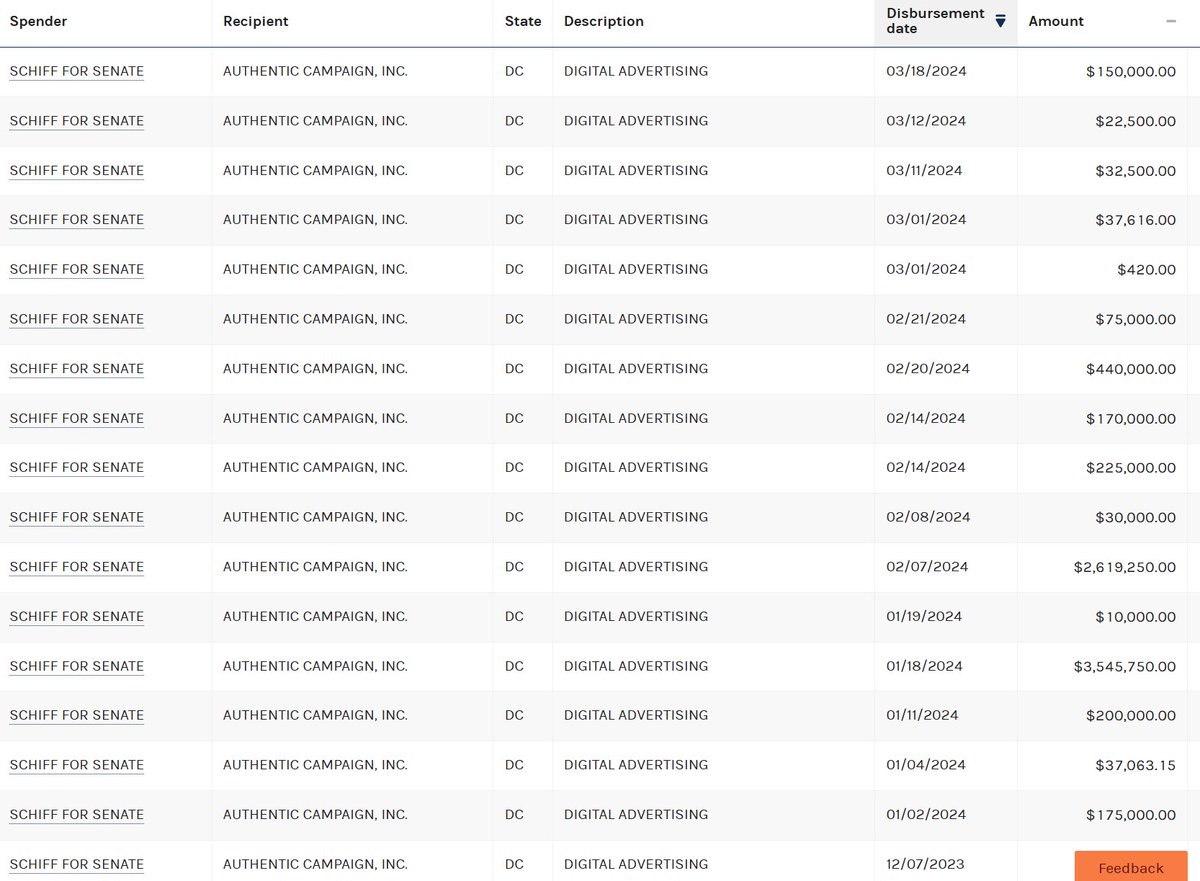1200x881 pixels.
Task: Open SCHIFF FOR SENATE link dated 01/11/2024
Action: tap(77, 715)
